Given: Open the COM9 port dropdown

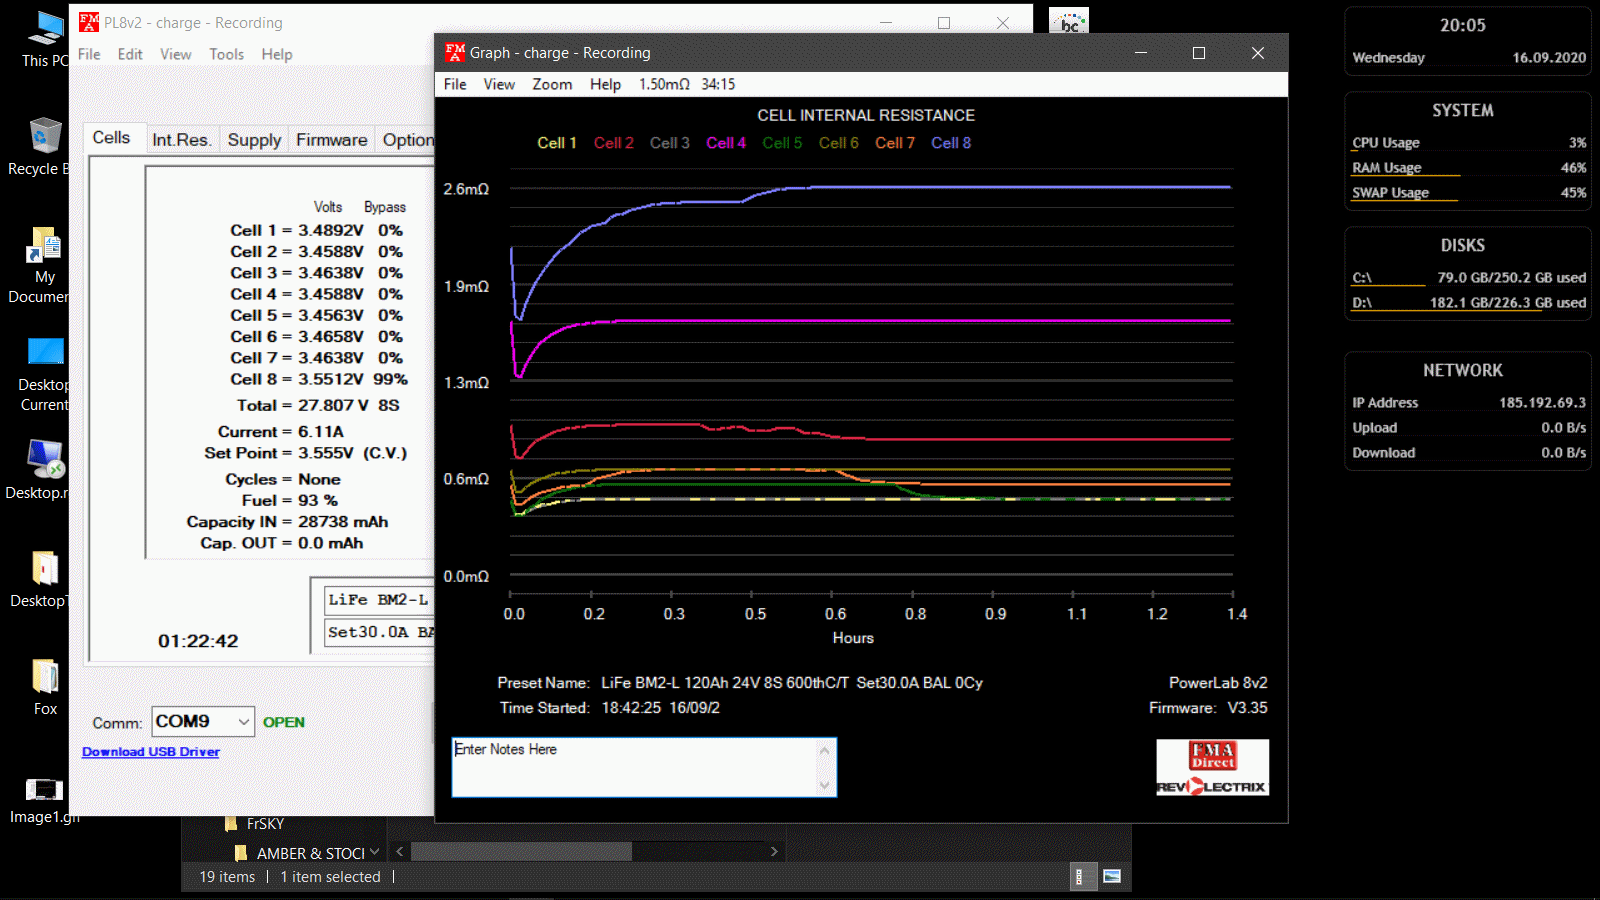Looking at the screenshot, I should click(243, 721).
